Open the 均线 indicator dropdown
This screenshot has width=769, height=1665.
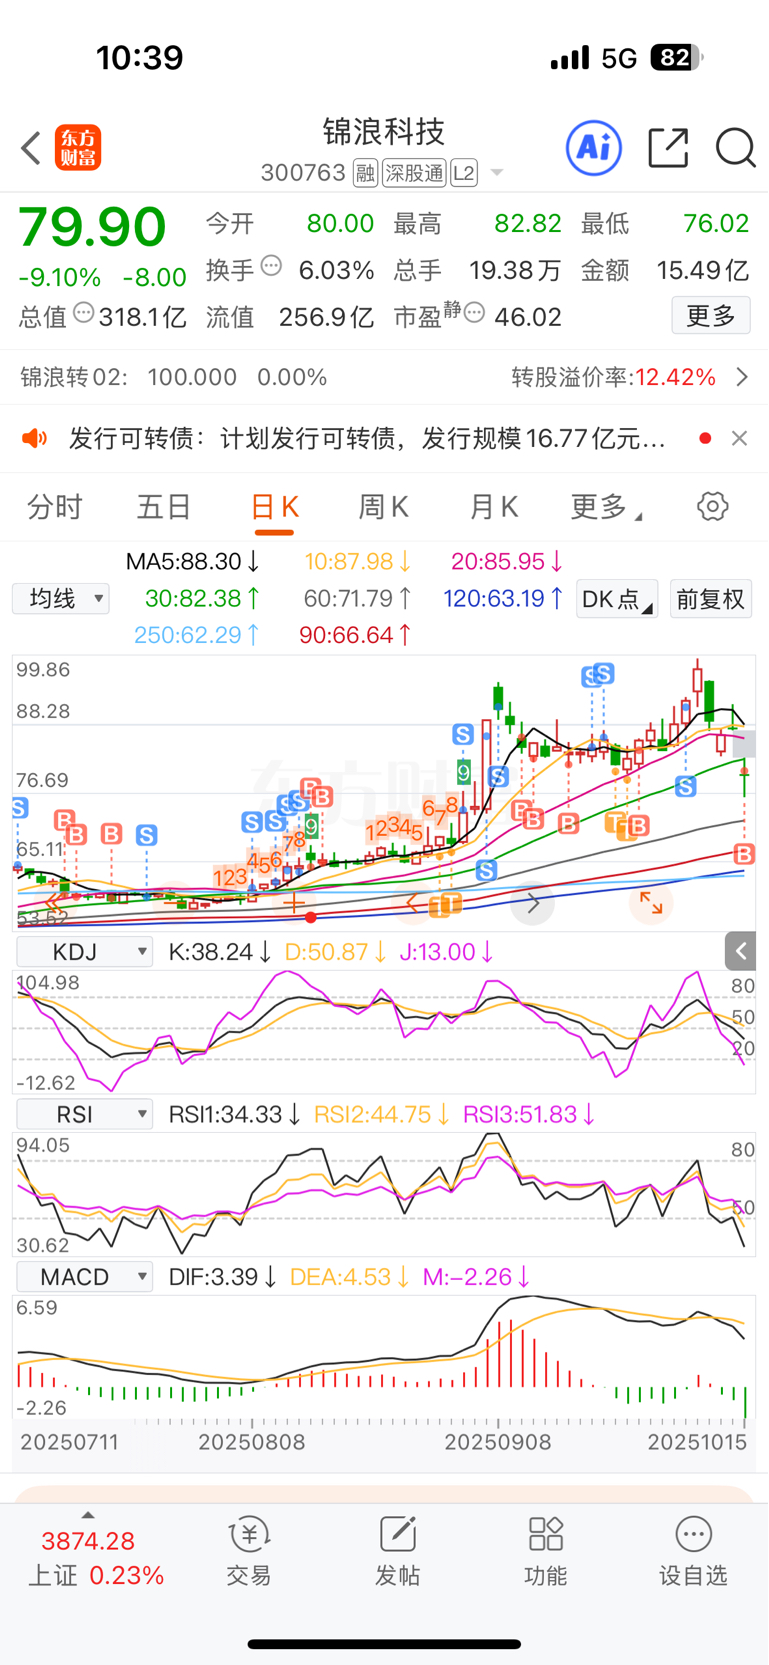(61, 599)
